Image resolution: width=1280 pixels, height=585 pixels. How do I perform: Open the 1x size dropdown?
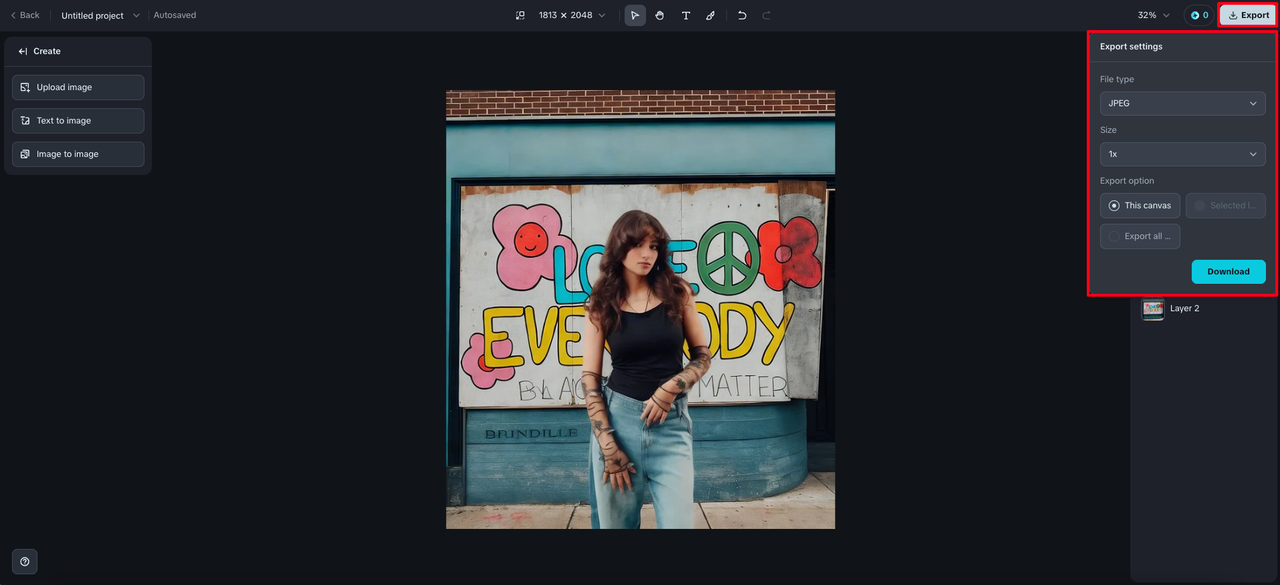(1183, 154)
